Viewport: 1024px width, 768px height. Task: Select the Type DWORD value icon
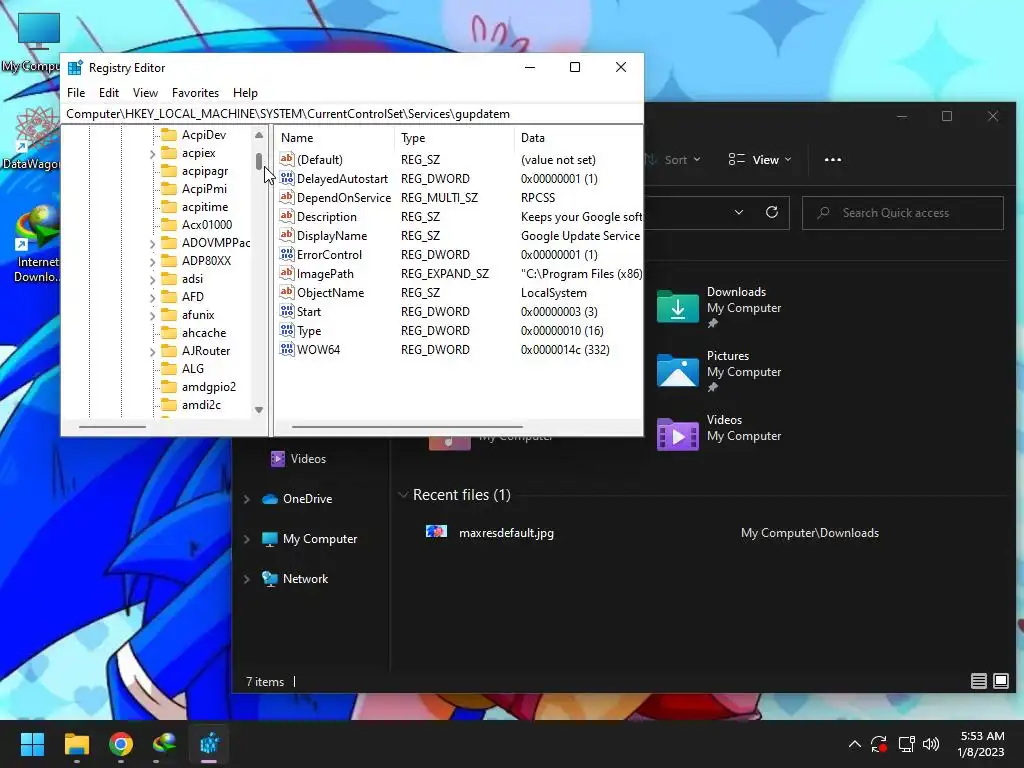(287, 330)
